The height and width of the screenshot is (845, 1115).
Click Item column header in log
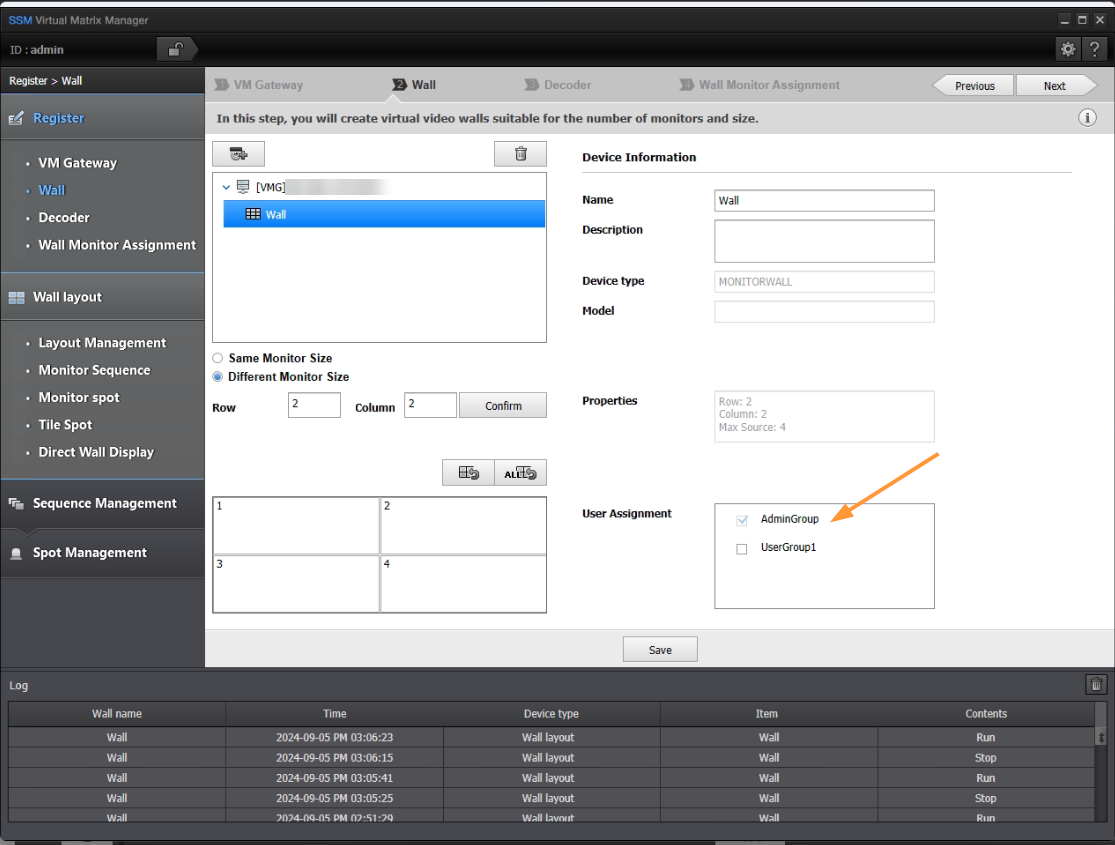tap(768, 713)
